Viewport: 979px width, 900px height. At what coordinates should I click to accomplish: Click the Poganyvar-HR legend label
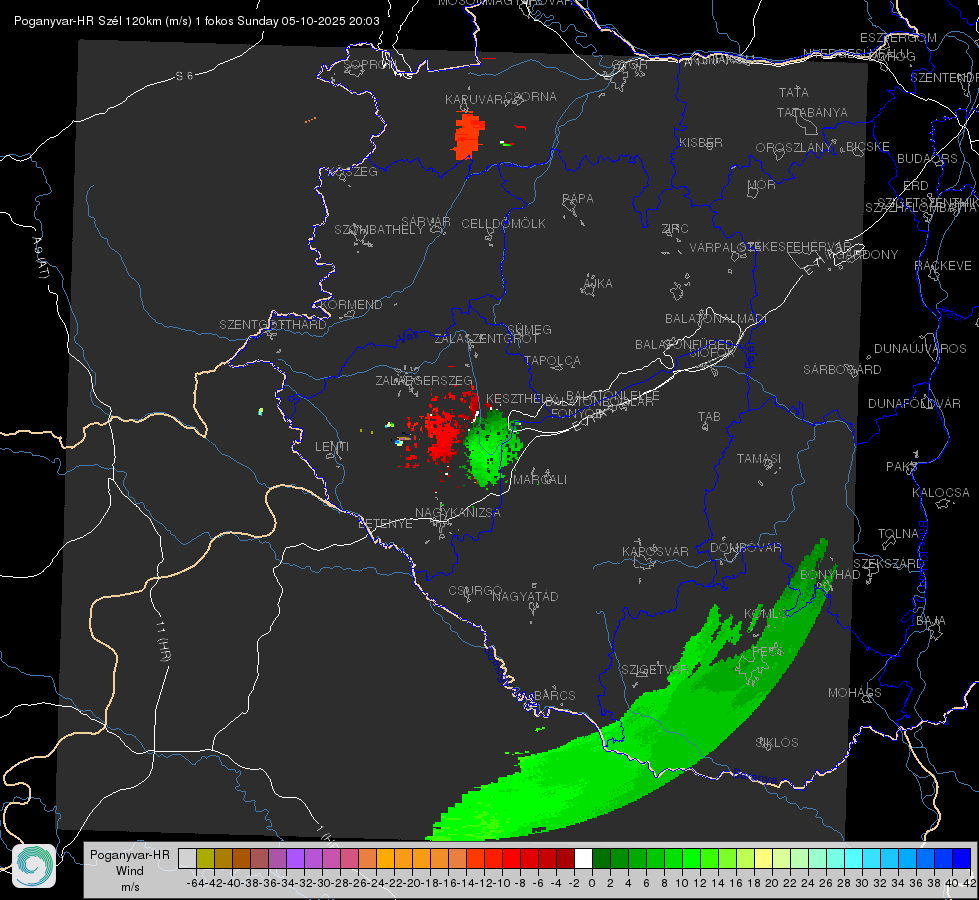pyautogui.click(x=130, y=855)
